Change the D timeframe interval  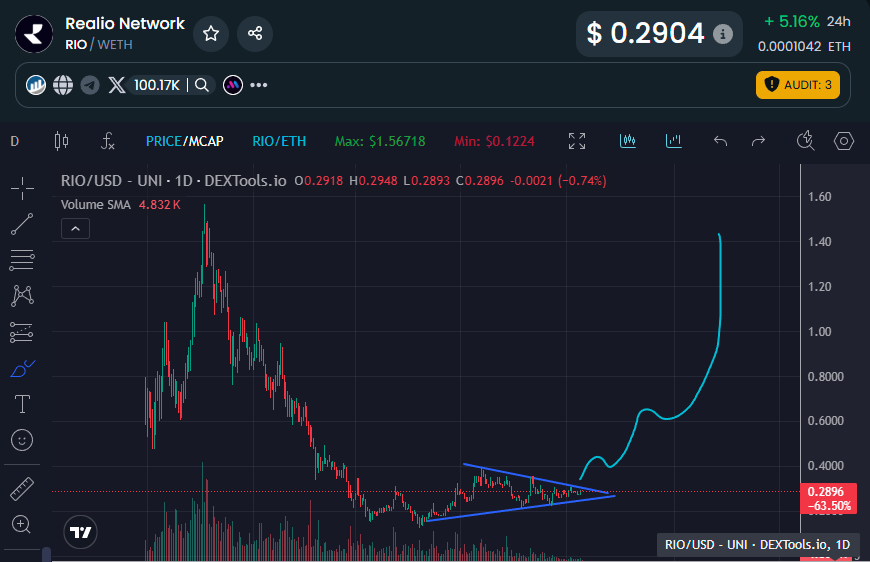[x=15, y=141]
